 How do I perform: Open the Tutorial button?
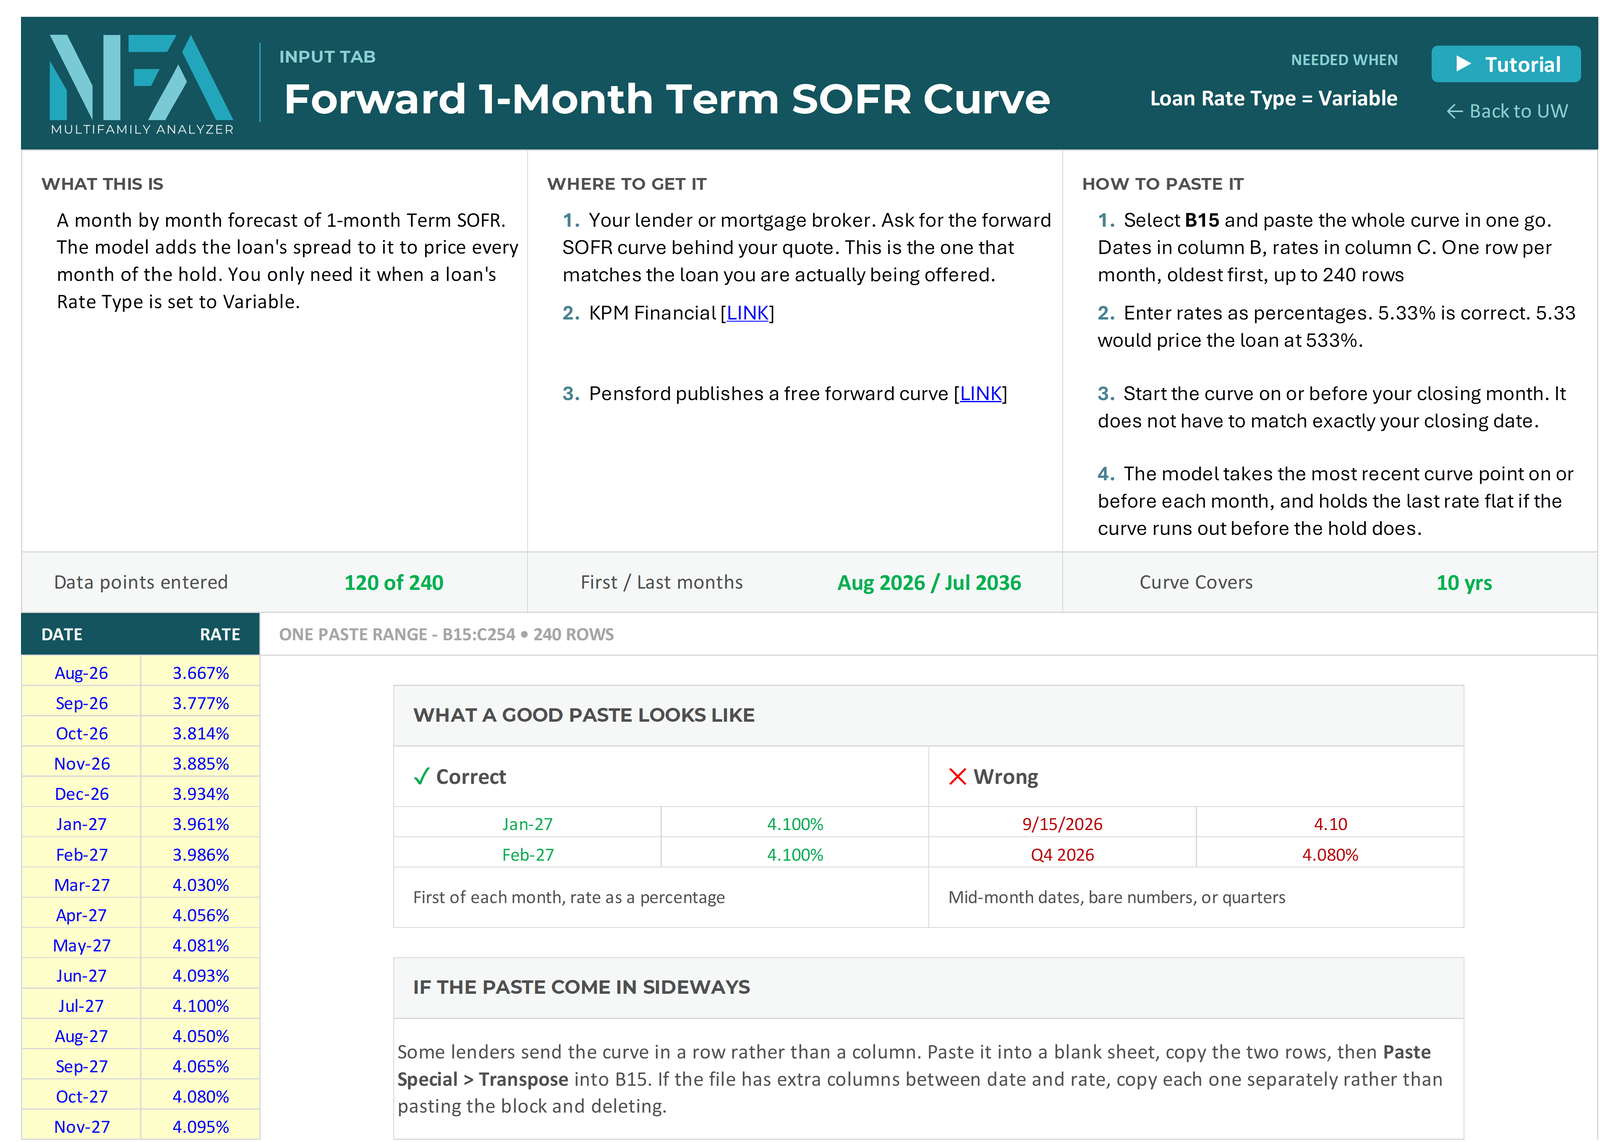[1505, 64]
